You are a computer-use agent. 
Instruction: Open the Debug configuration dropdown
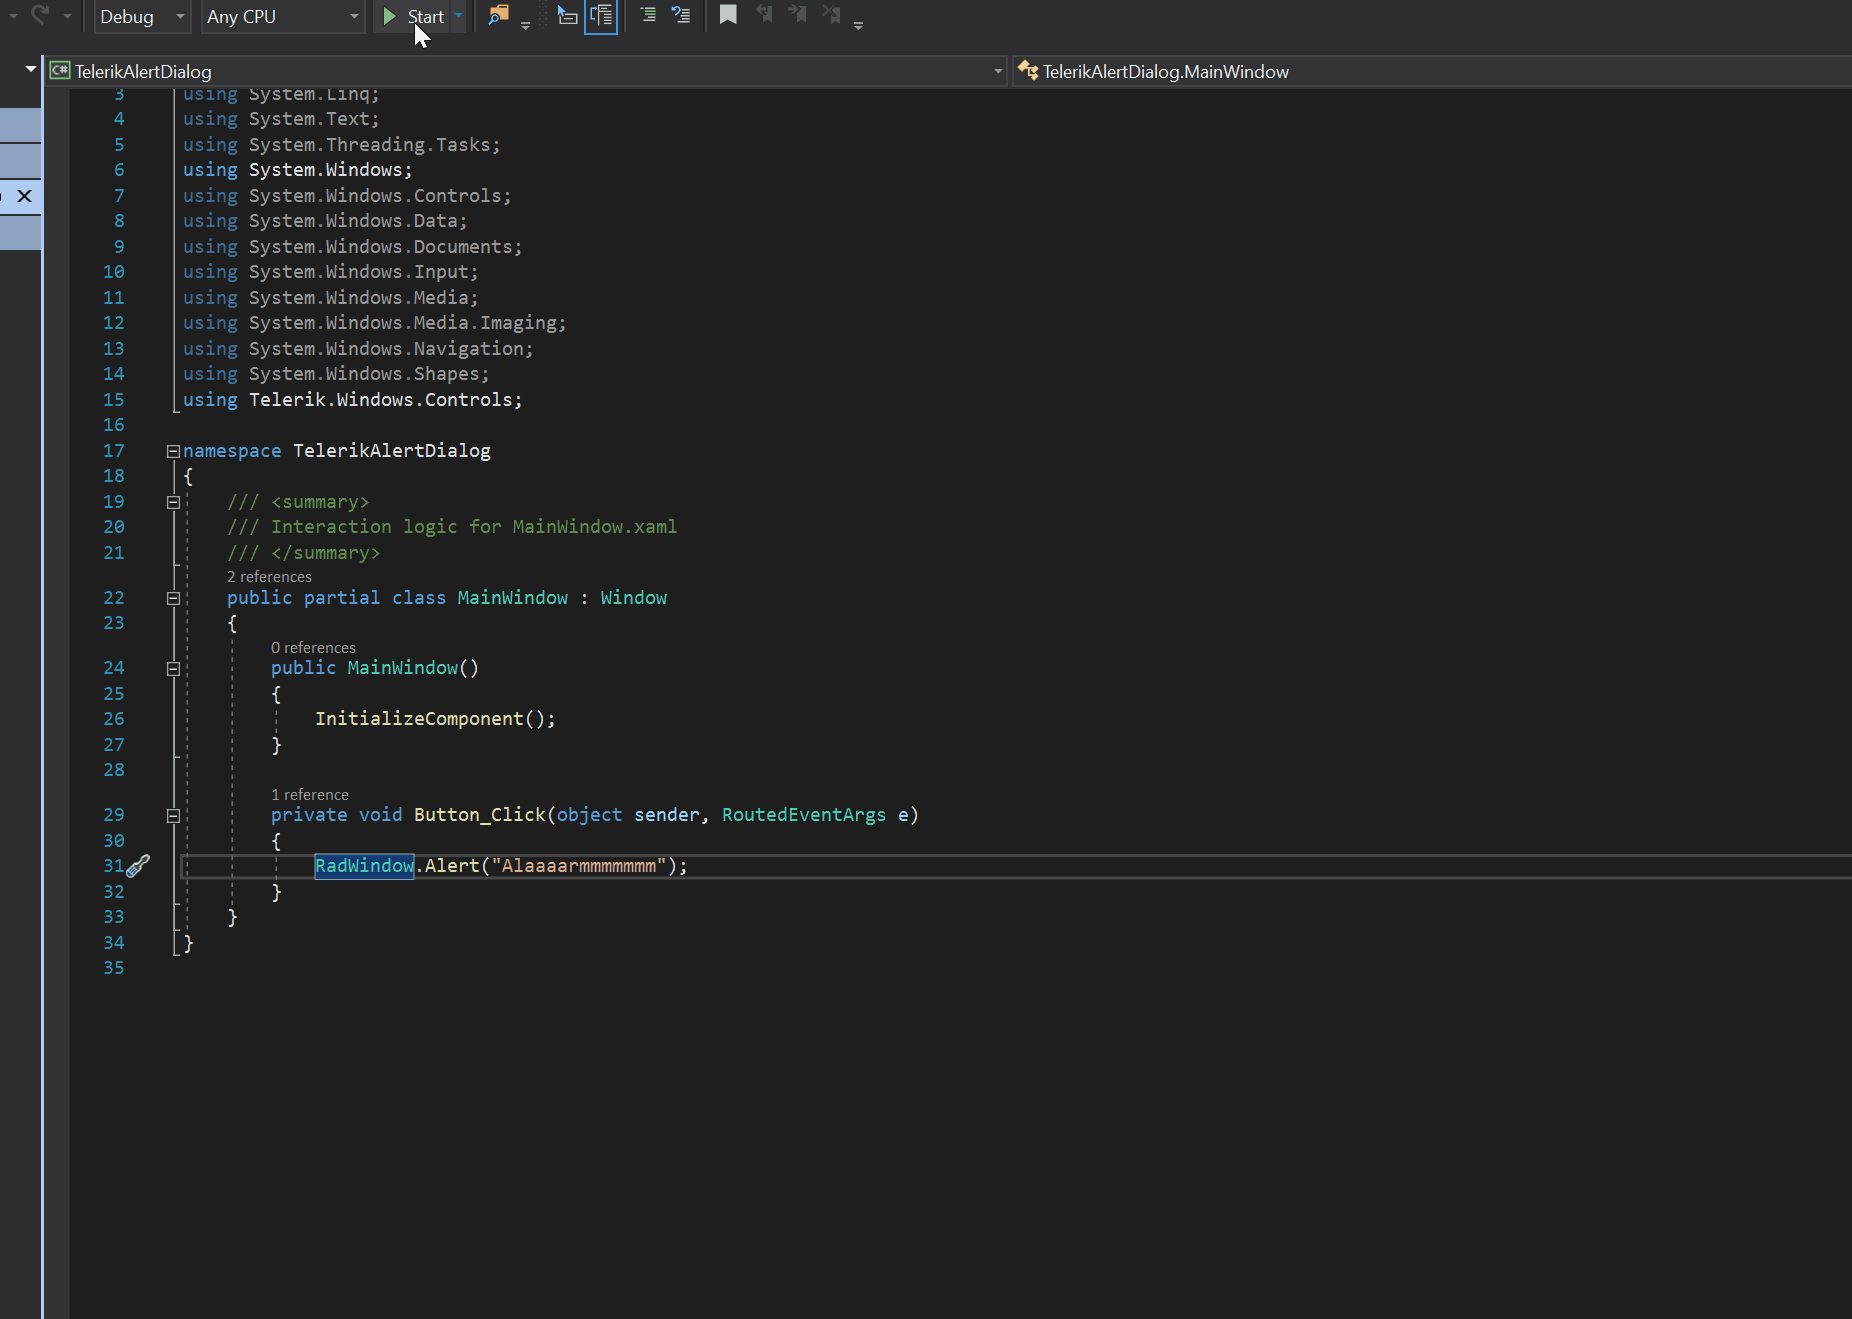coord(141,17)
